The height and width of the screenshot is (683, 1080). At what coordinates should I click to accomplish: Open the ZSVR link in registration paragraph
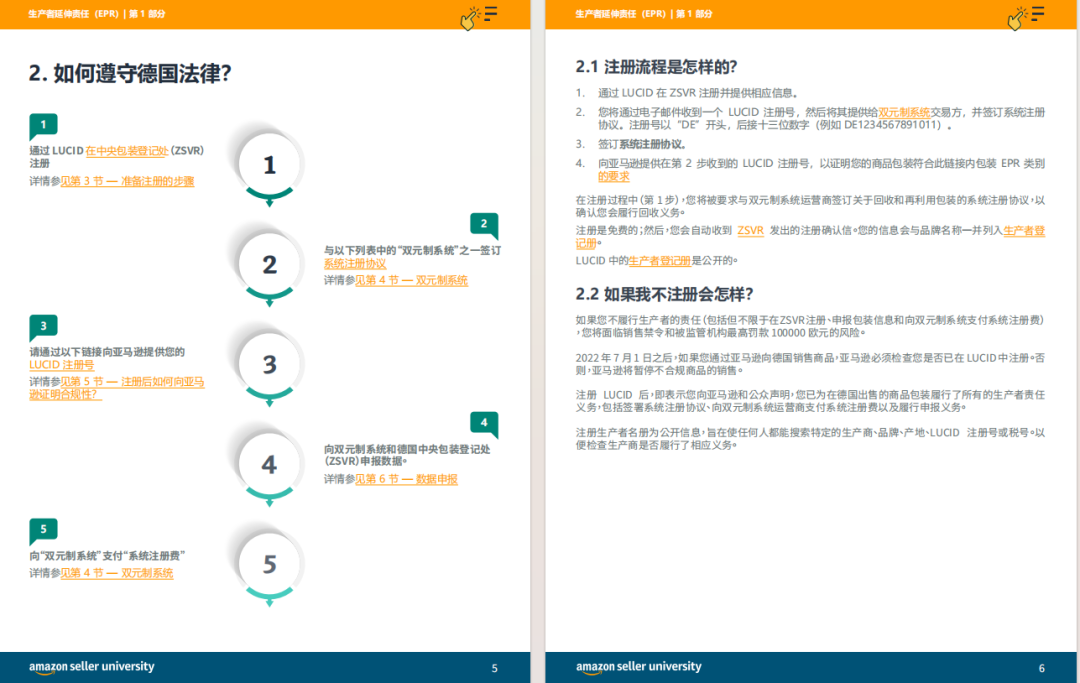pyautogui.click(x=750, y=231)
